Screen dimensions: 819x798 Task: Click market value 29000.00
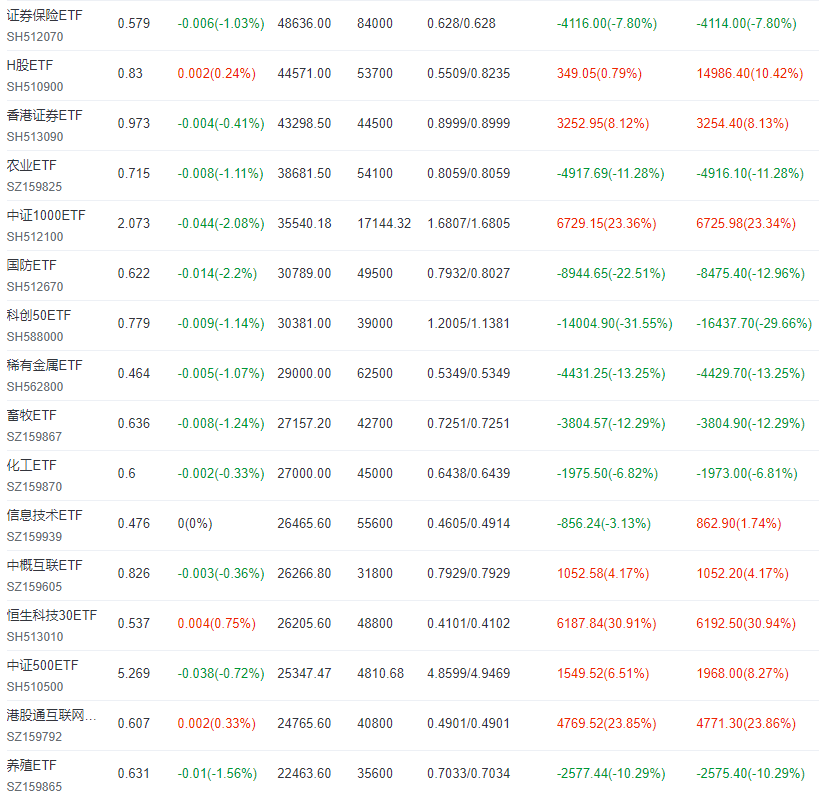[305, 373]
